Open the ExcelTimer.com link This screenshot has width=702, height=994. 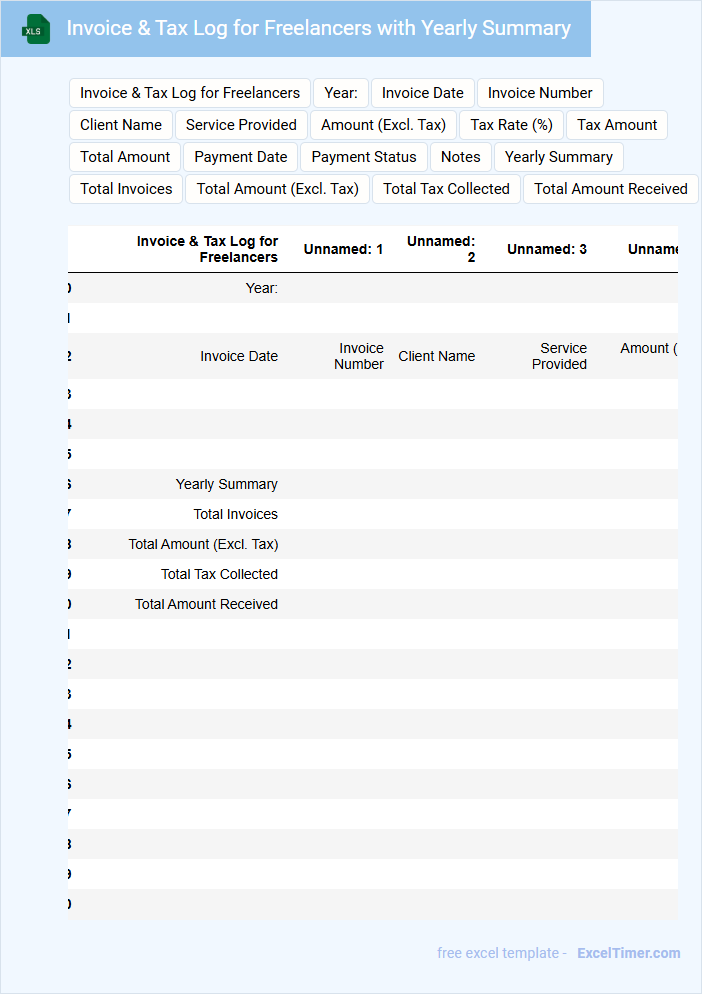[x=628, y=953]
